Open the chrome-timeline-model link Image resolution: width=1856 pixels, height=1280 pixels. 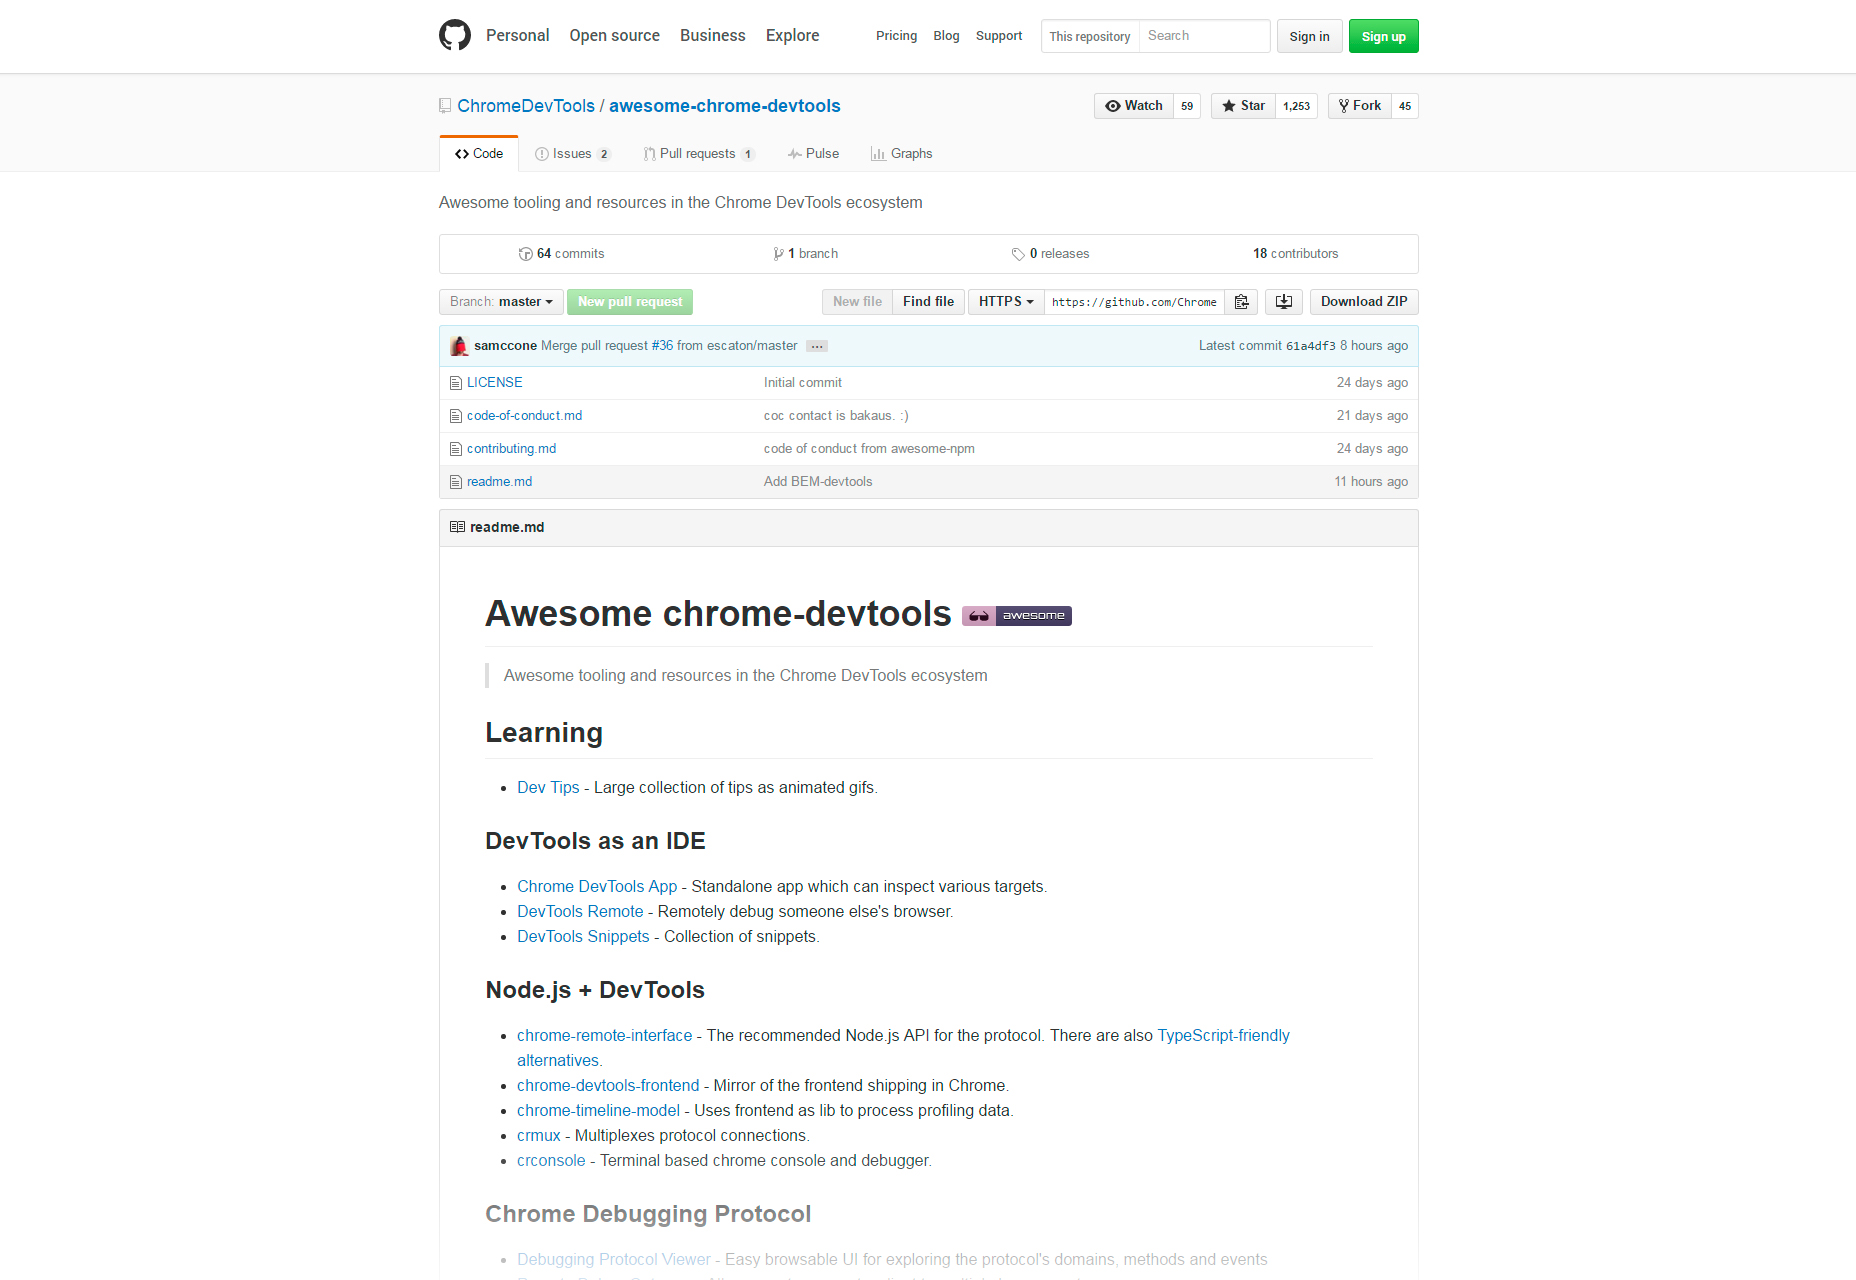598,1111
